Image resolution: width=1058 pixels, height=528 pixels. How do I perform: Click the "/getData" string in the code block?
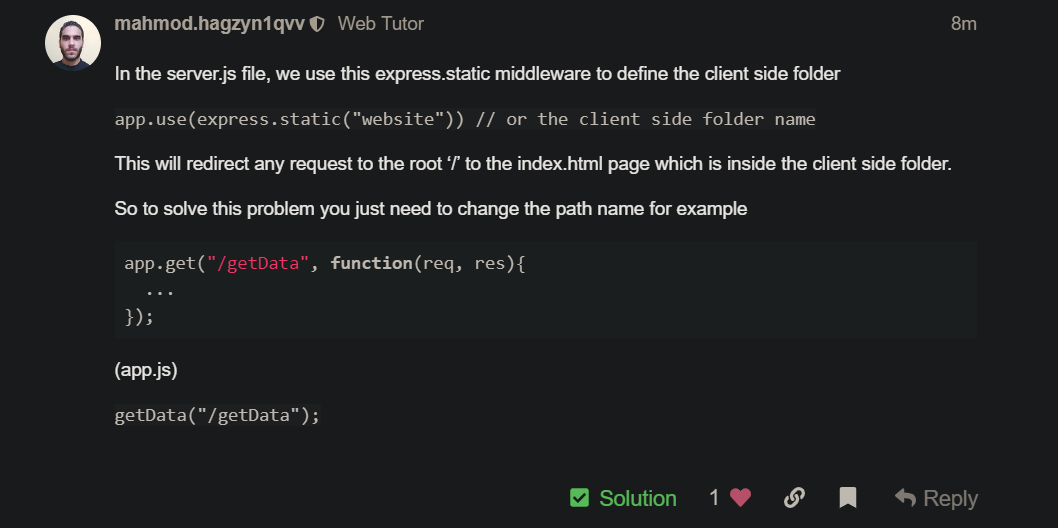[258, 263]
